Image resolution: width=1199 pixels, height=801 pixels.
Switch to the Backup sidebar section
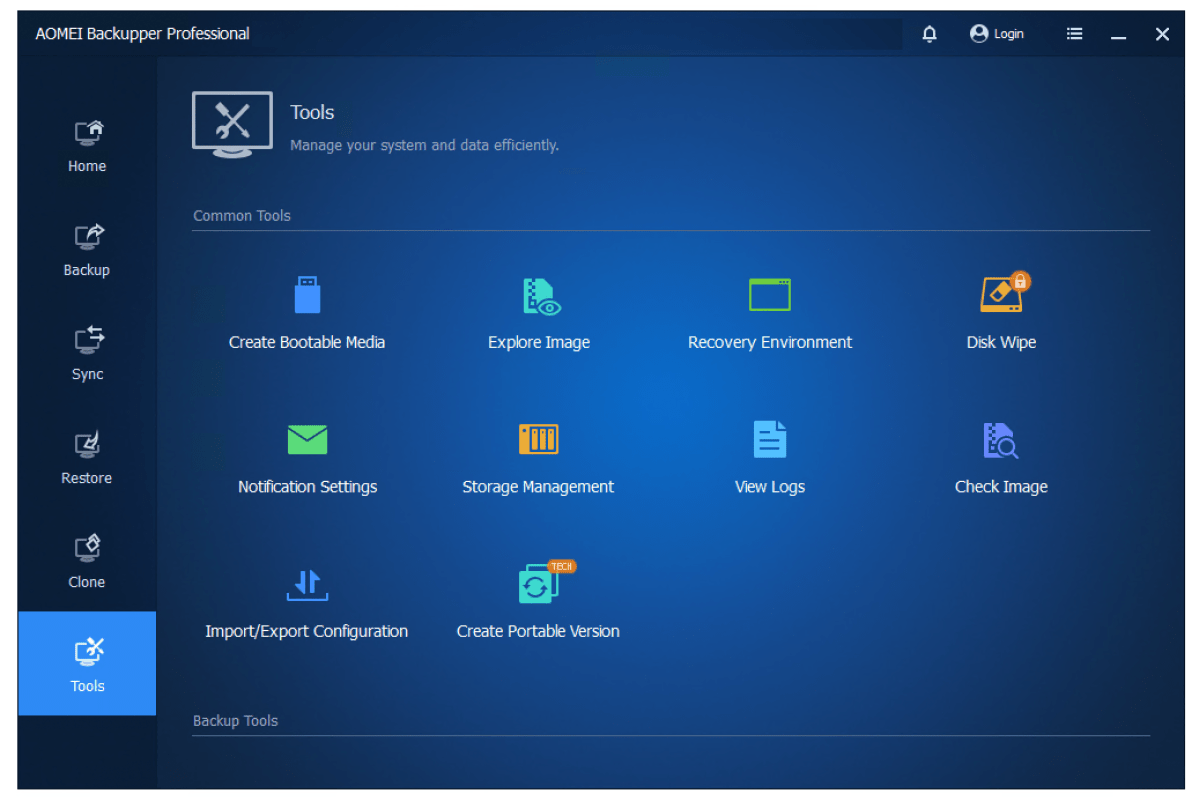[x=87, y=250]
